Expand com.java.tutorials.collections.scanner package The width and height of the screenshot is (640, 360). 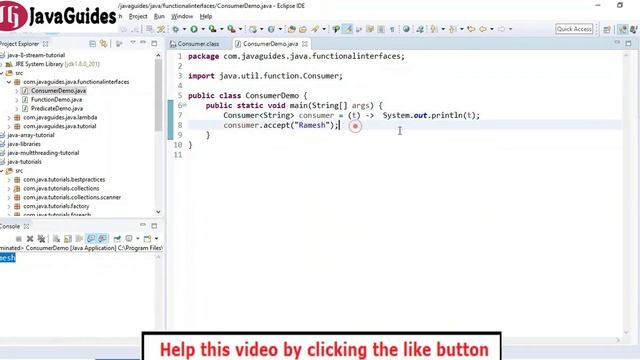click(9, 198)
